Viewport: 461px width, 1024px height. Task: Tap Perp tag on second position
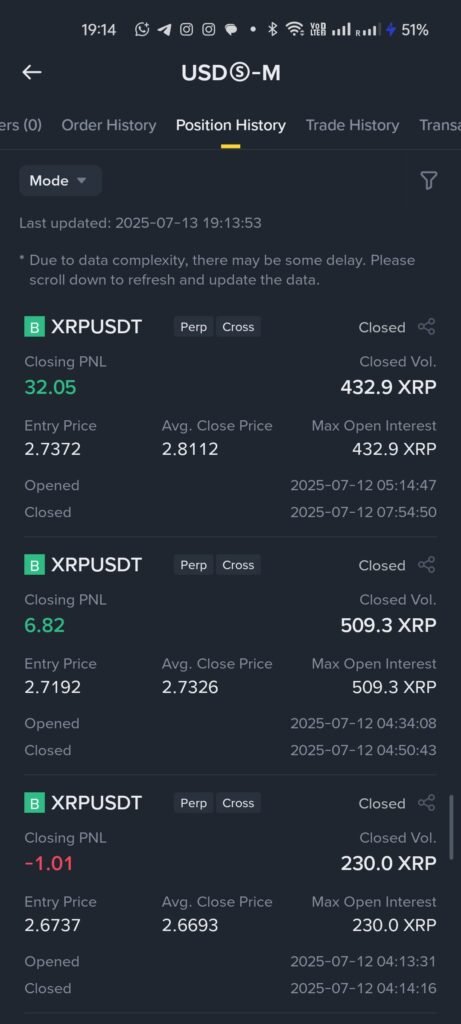(193, 565)
